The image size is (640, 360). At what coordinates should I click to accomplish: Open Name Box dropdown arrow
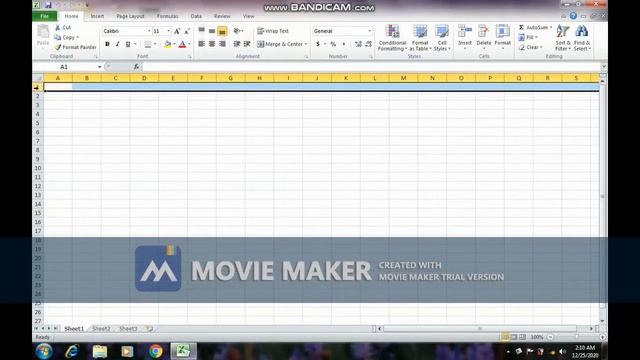(x=99, y=67)
